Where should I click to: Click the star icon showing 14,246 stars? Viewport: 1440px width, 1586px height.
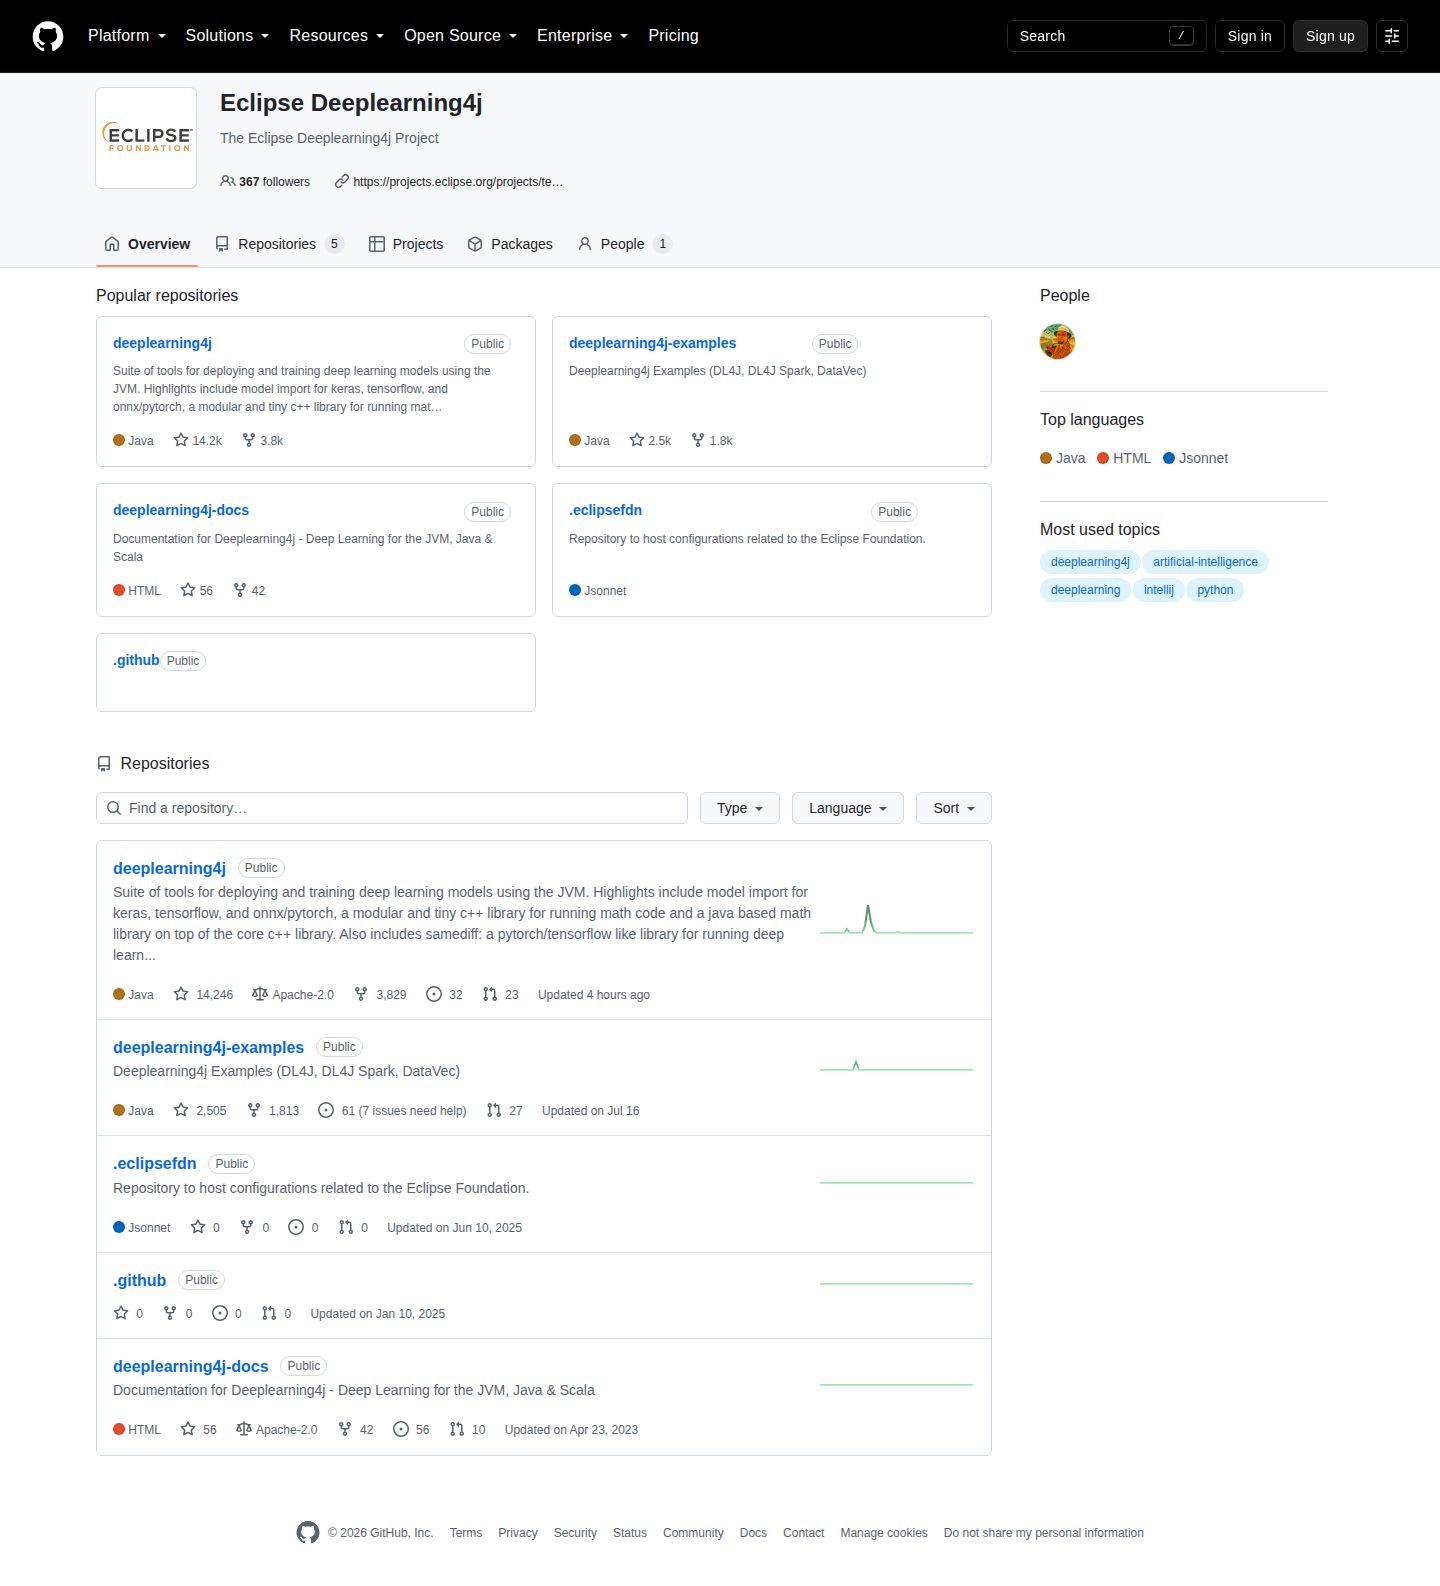pos(181,994)
